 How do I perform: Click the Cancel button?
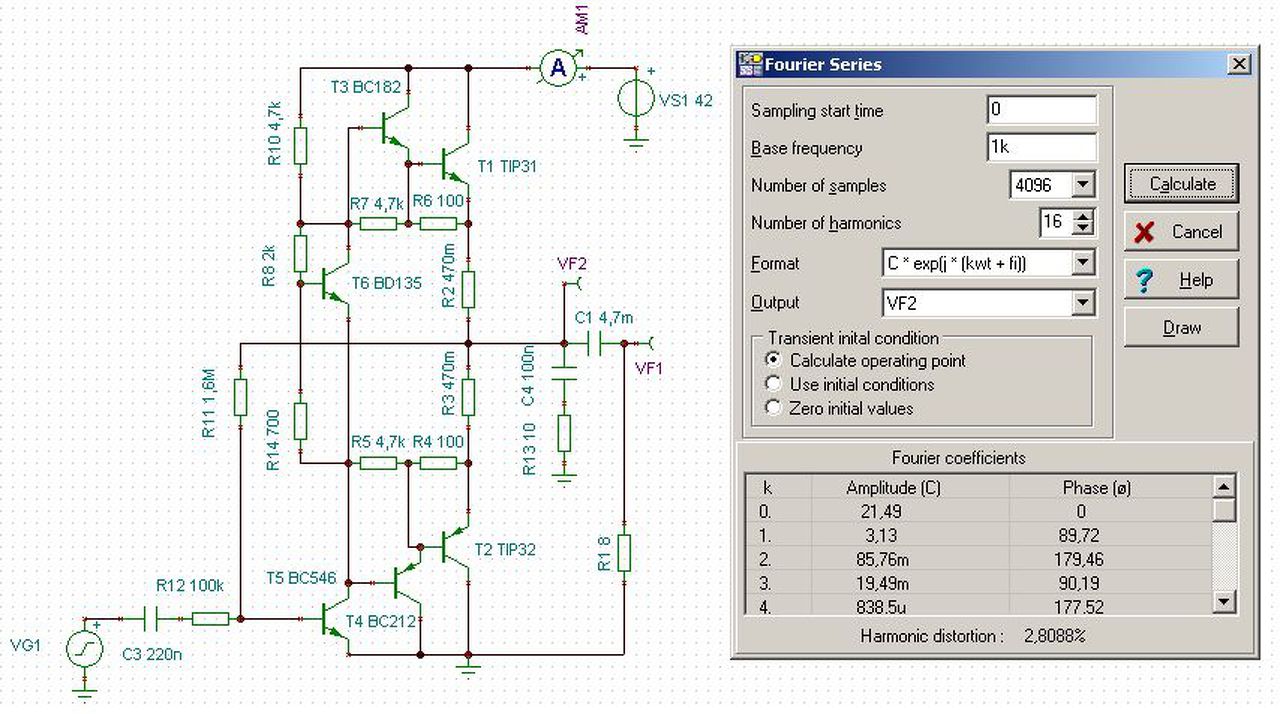pyautogui.click(x=1181, y=231)
